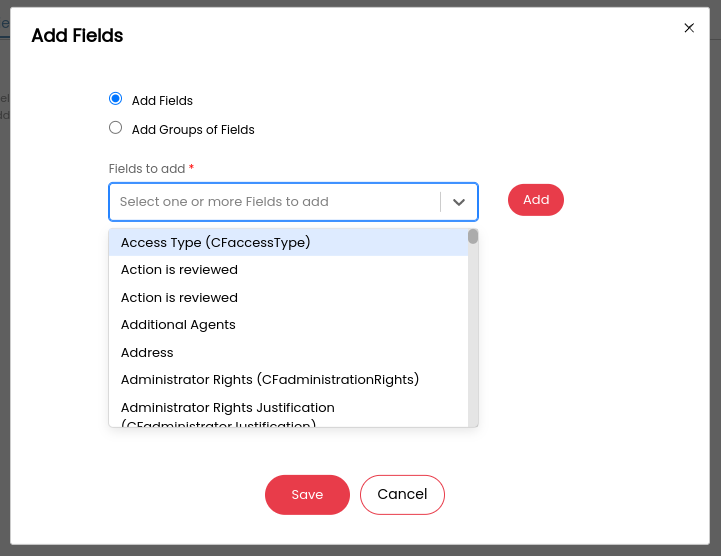The width and height of the screenshot is (721, 556).
Task: Click the scrollbar track below the thumb
Action: coord(473,340)
